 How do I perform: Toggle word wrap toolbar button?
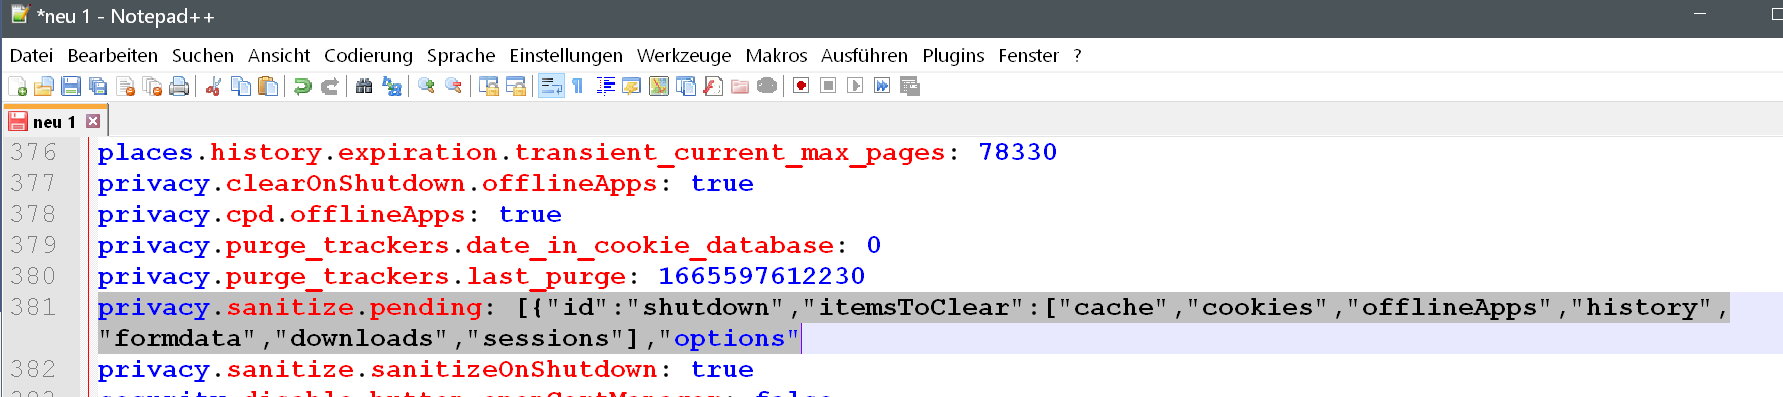551,86
